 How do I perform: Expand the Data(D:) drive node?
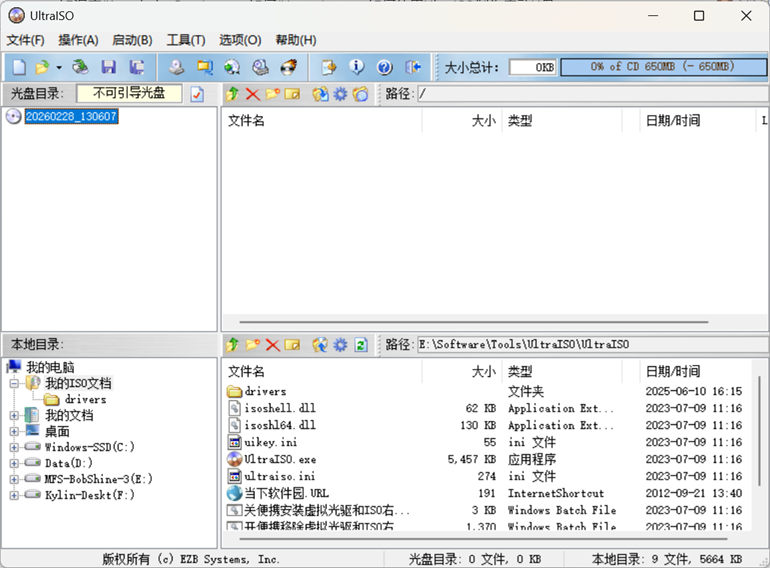pos(14,463)
